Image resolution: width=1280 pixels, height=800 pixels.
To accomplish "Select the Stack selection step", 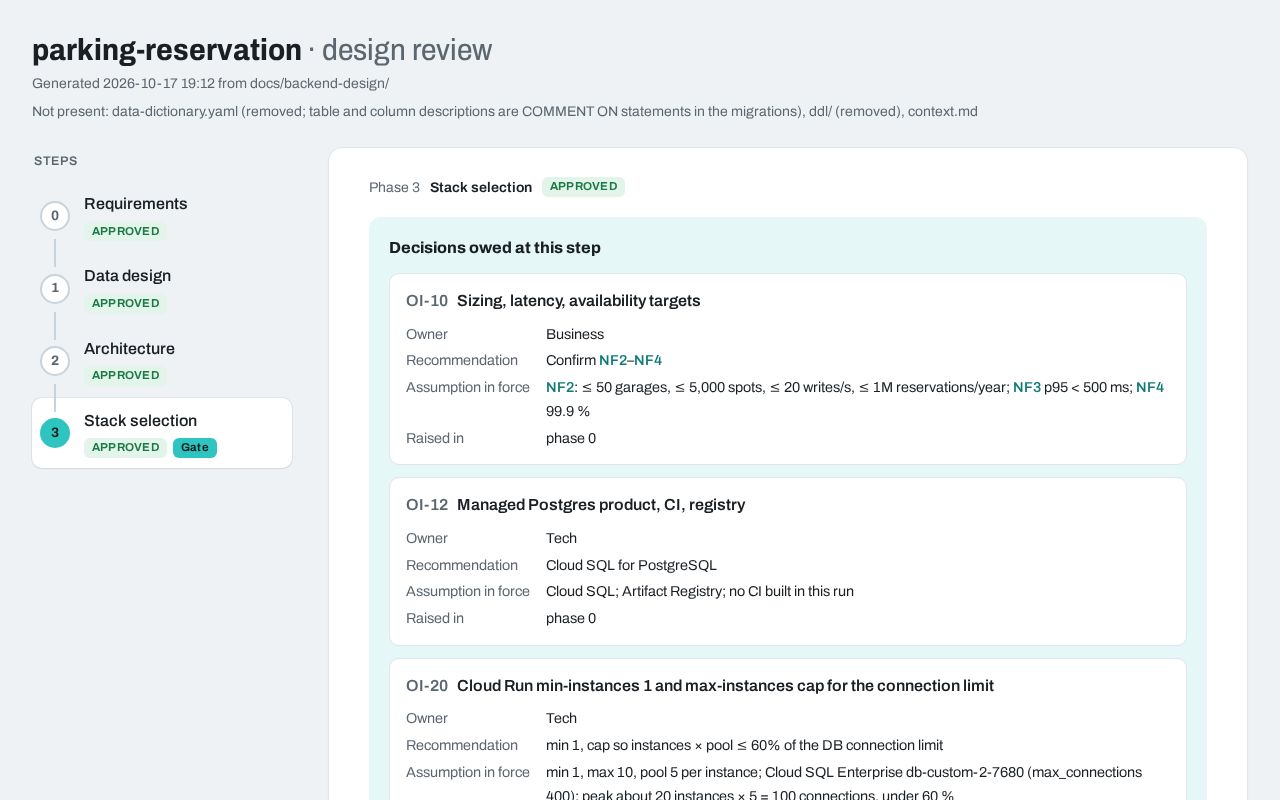I will [x=162, y=433].
